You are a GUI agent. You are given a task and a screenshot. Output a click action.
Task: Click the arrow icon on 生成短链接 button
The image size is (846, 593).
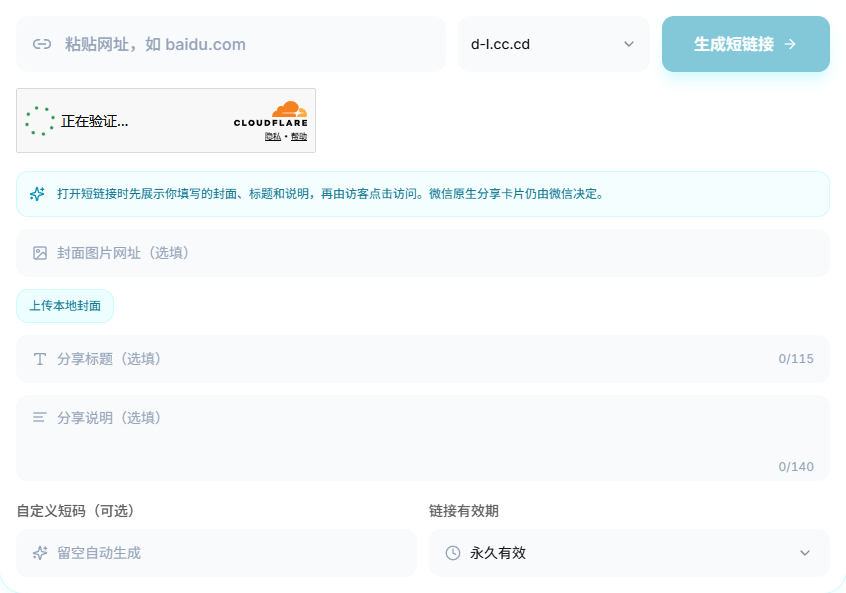(790, 44)
